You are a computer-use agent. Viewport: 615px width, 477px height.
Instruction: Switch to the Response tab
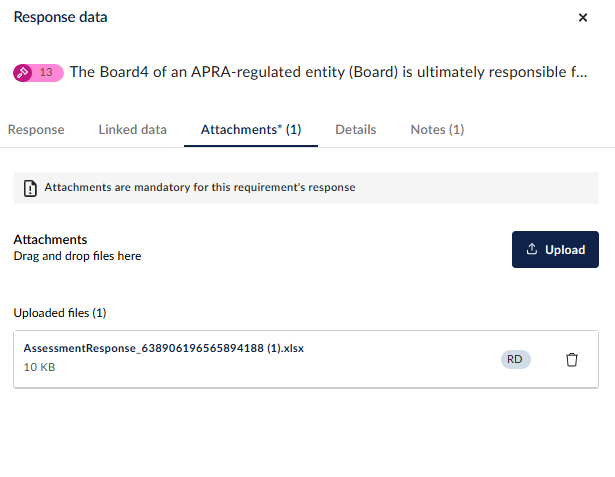tap(36, 130)
